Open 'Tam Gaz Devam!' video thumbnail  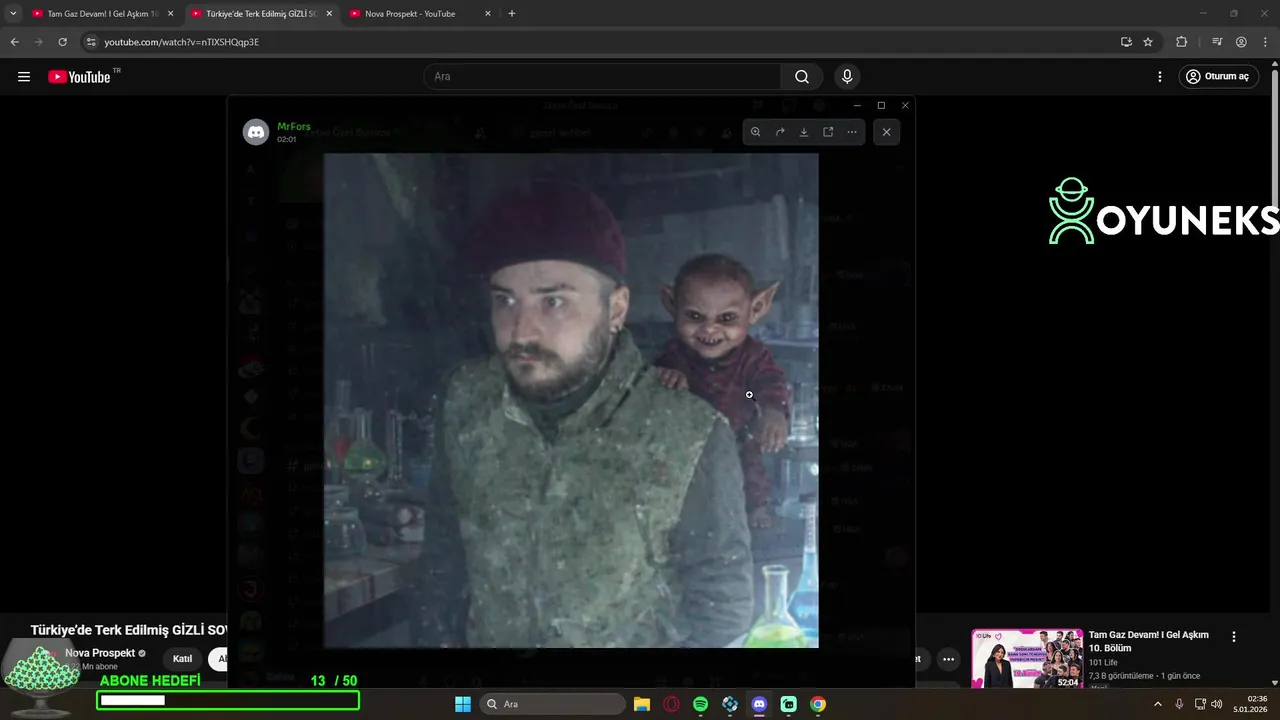1027,658
